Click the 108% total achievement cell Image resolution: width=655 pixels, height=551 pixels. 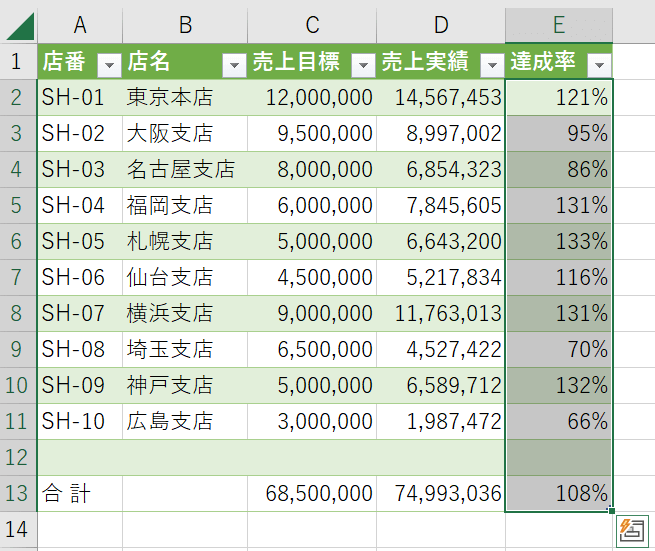pyautogui.click(x=558, y=493)
